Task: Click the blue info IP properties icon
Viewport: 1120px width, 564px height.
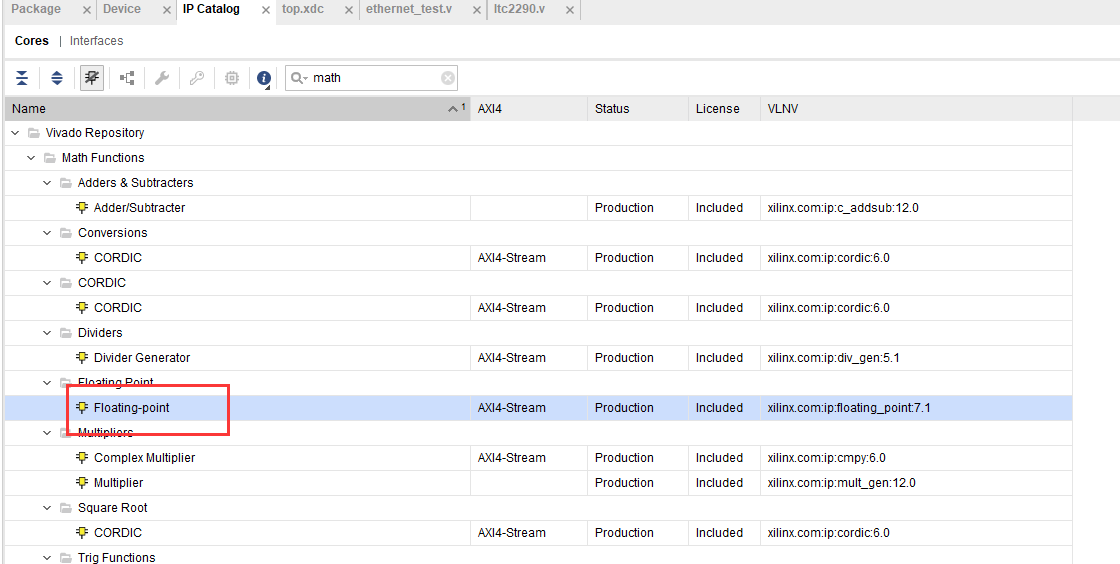Action: [264, 78]
